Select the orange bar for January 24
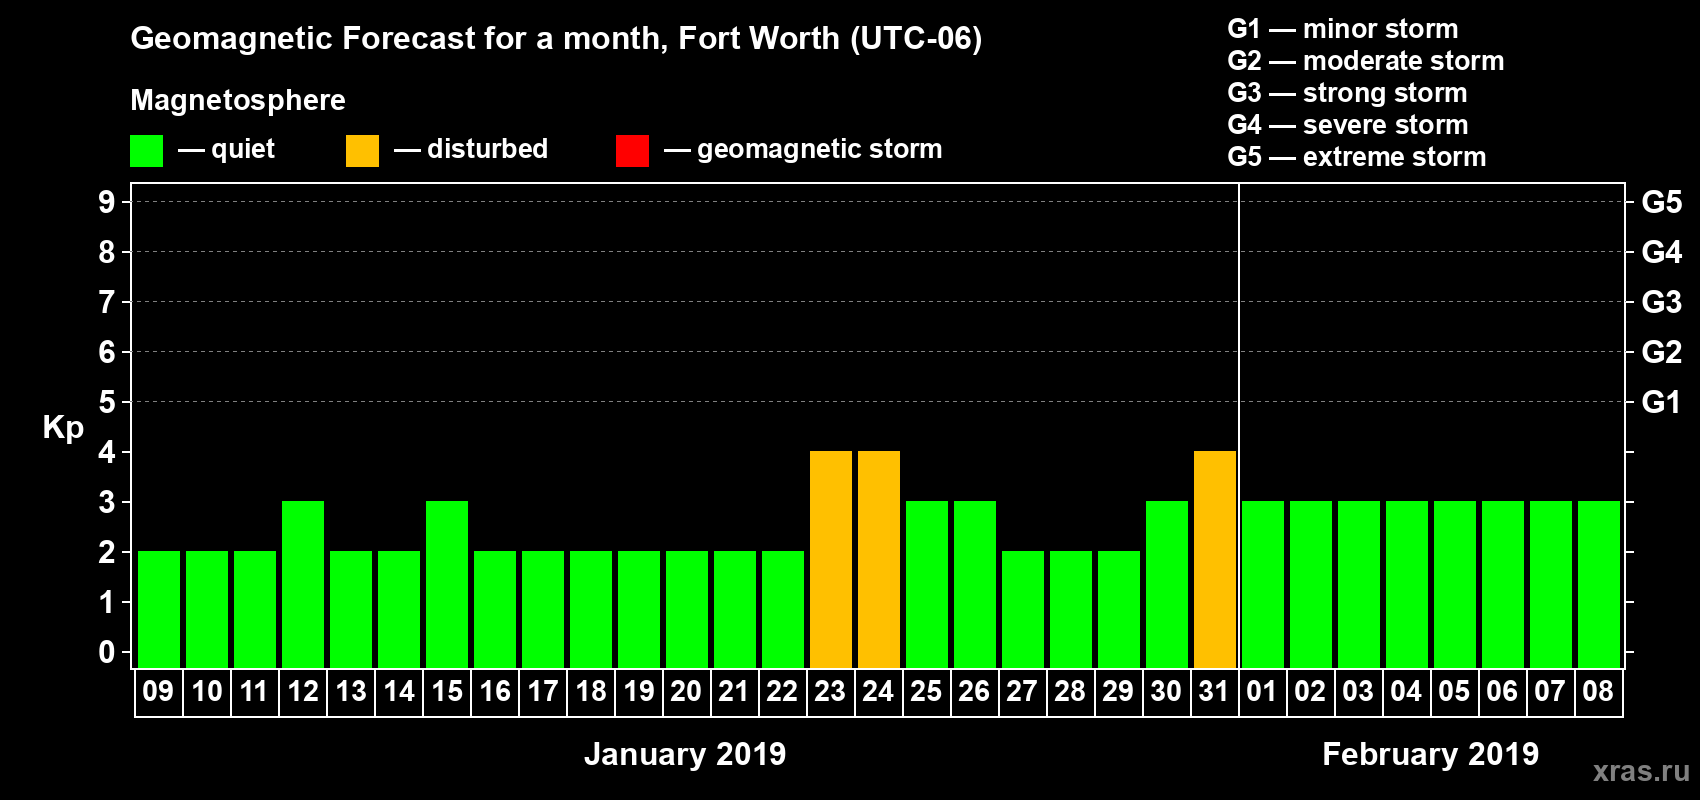The height and width of the screenshot is (800, 1700). [879, 559]
